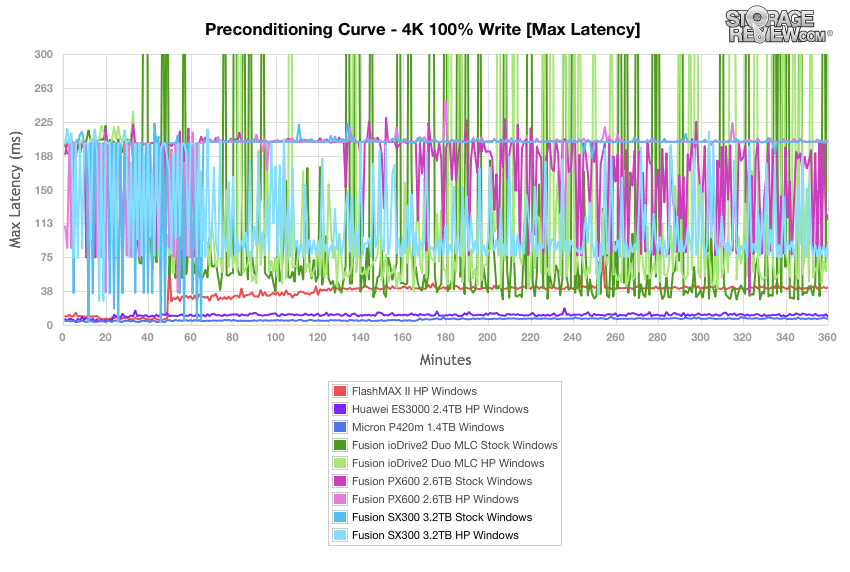Click the 60 x-axis tick label
Viewport: 850px width, 572px height.
click(x=190, y=337)
